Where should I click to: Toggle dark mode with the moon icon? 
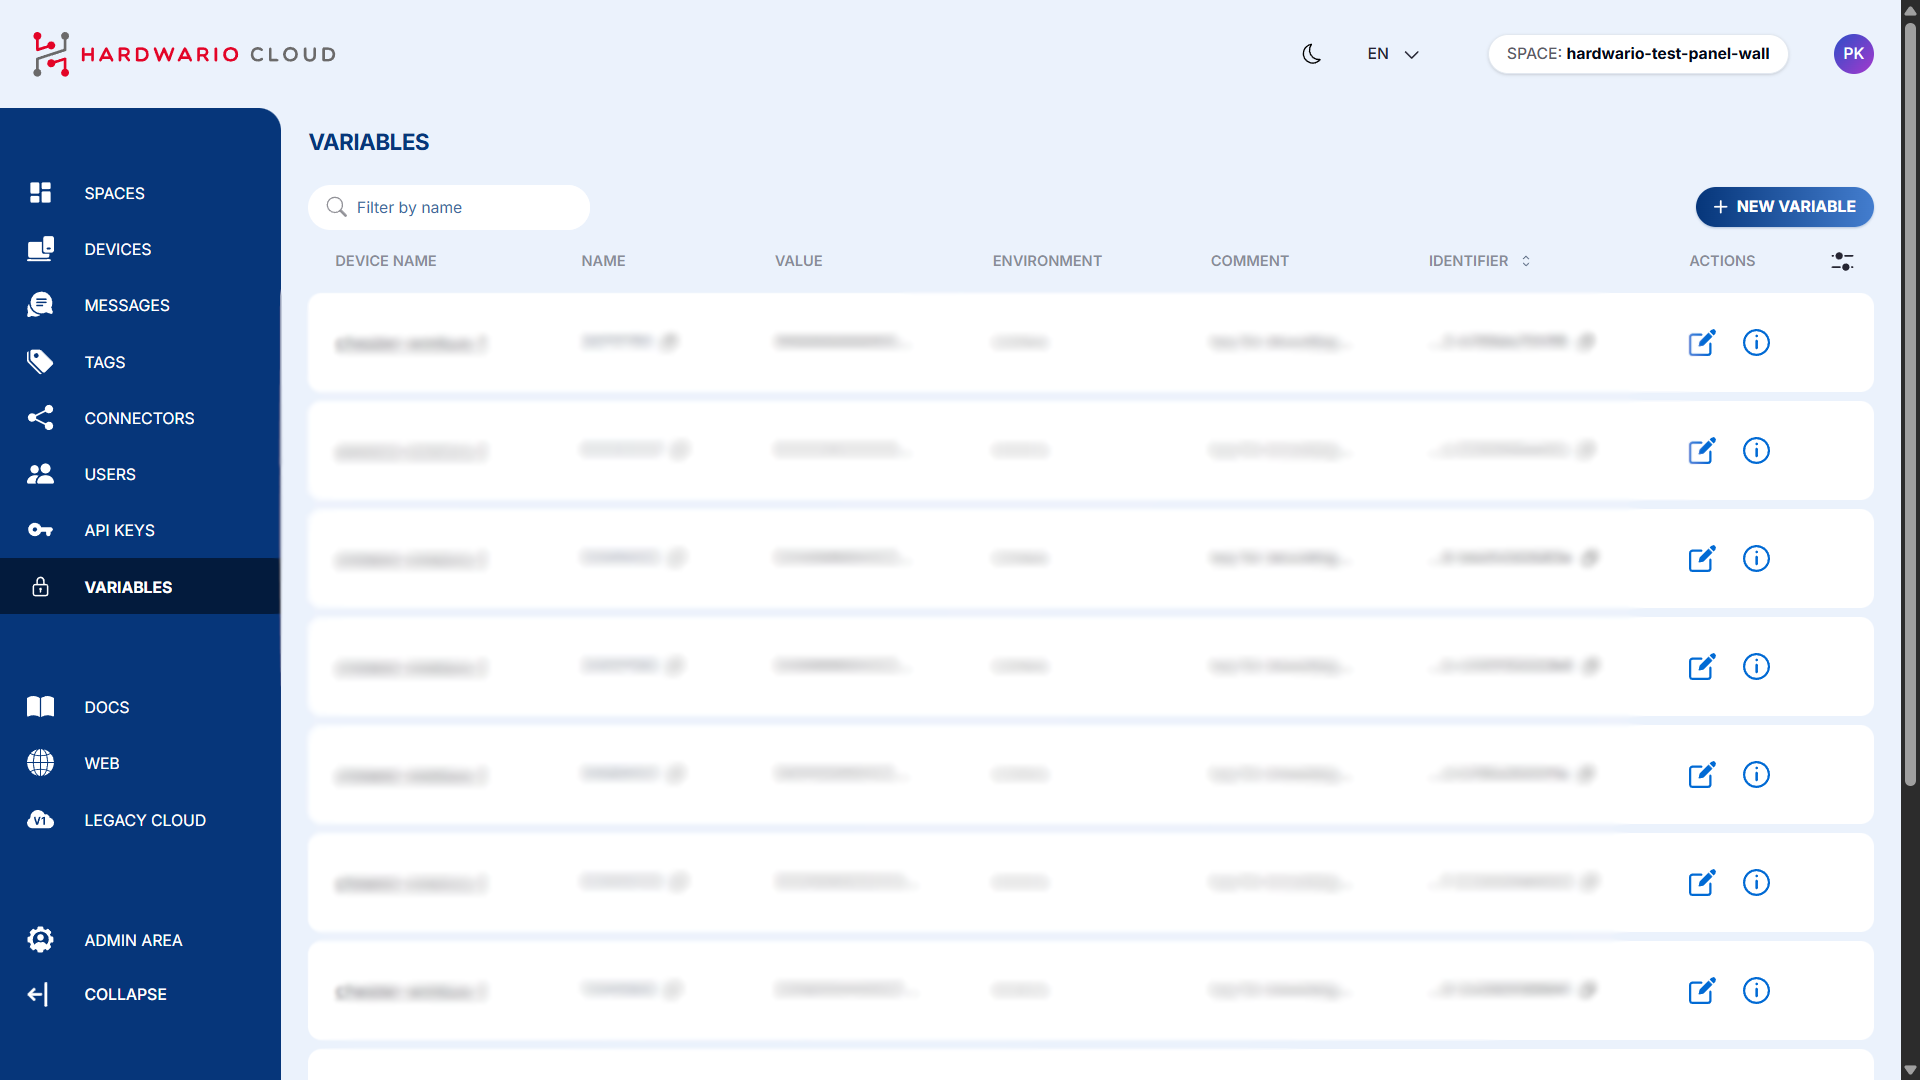[x=1311, y=54]
